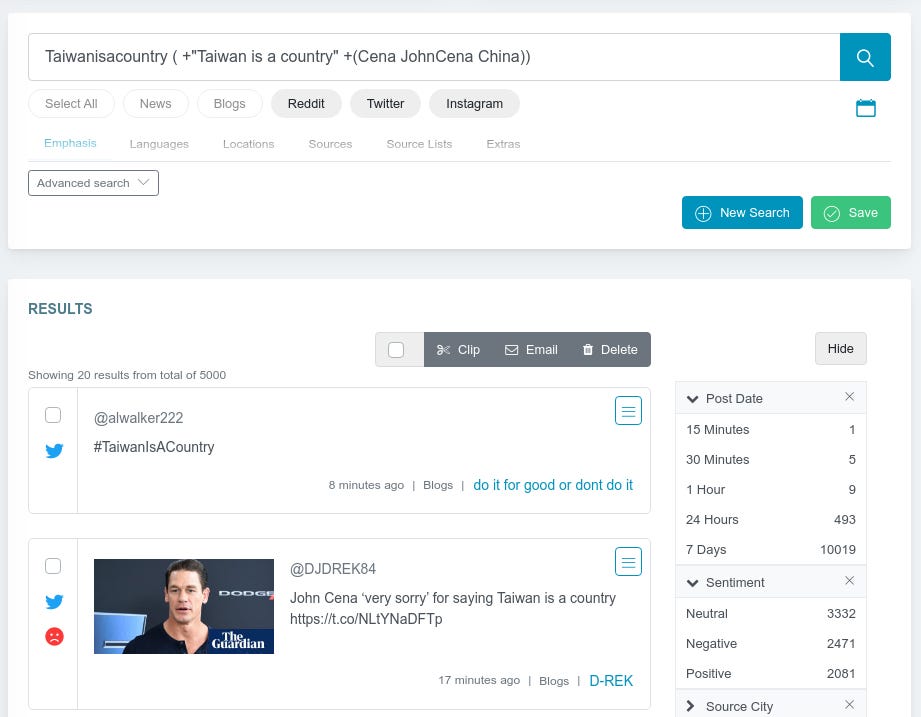Toggle the Twitter source filter
The image size is (921, 717).
coord(385,104)
